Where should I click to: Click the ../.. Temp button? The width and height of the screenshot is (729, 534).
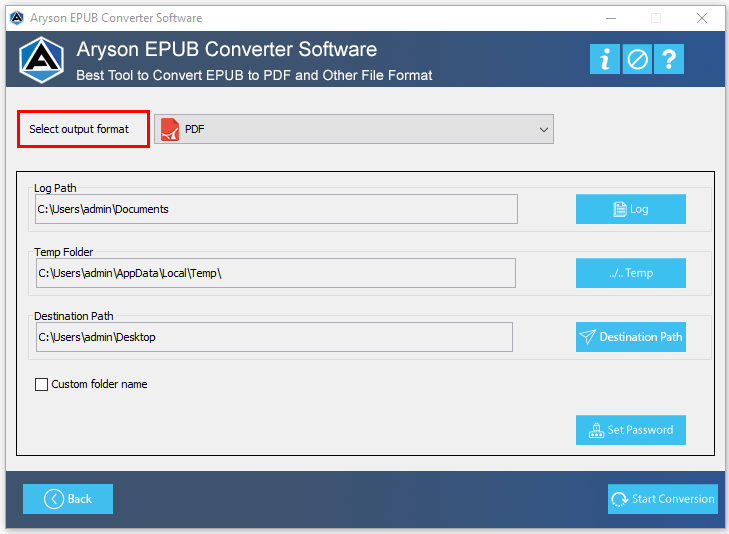(x=630, y=273)
